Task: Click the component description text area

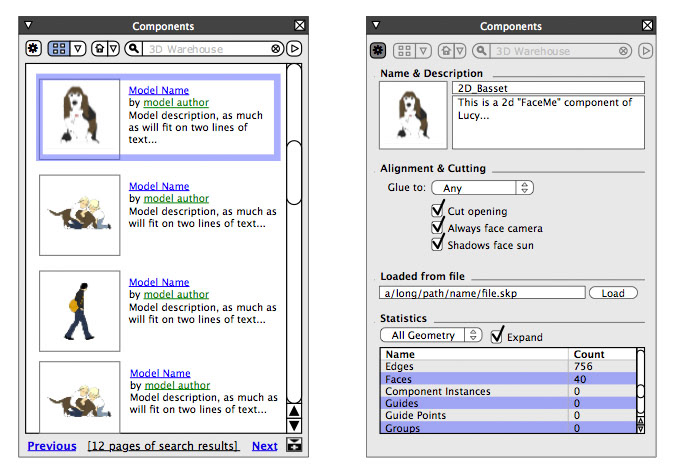Action: point(548,122)
